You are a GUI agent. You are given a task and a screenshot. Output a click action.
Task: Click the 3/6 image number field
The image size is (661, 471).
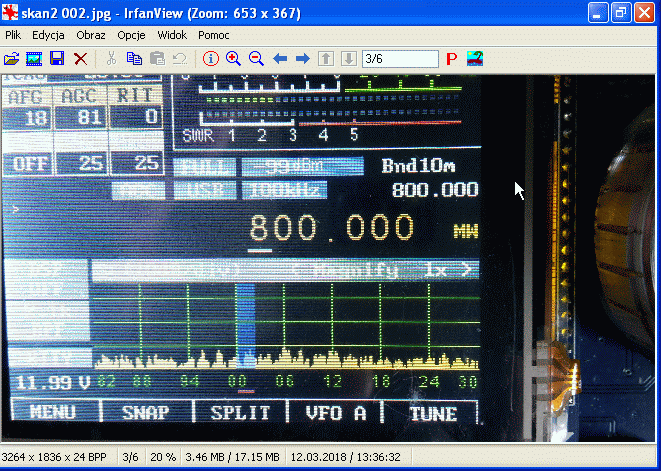pos(400,59)
